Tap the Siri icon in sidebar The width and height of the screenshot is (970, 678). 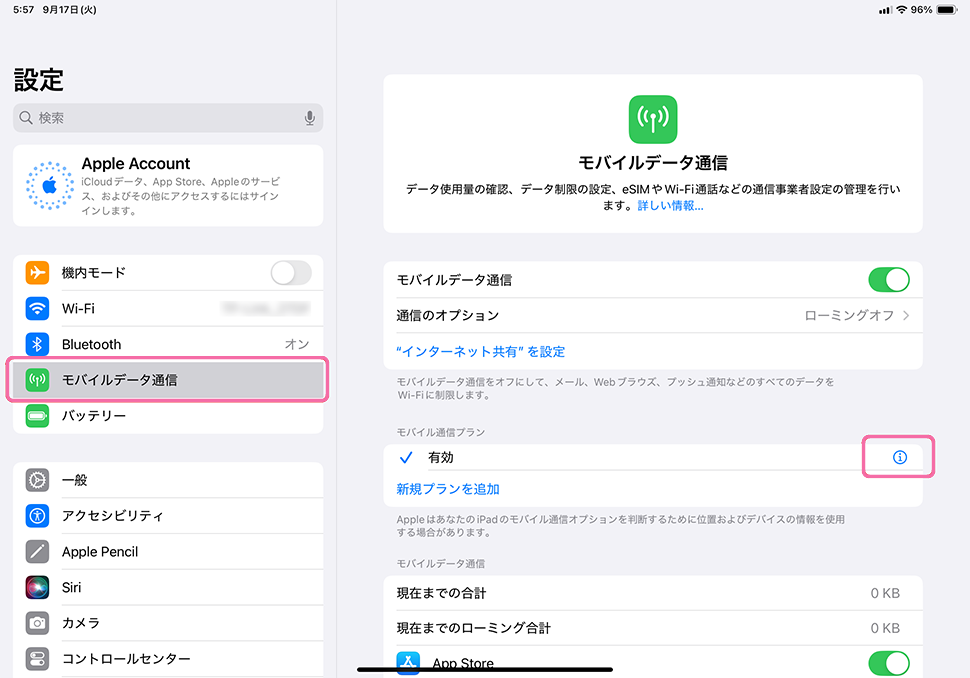(38, 587)
